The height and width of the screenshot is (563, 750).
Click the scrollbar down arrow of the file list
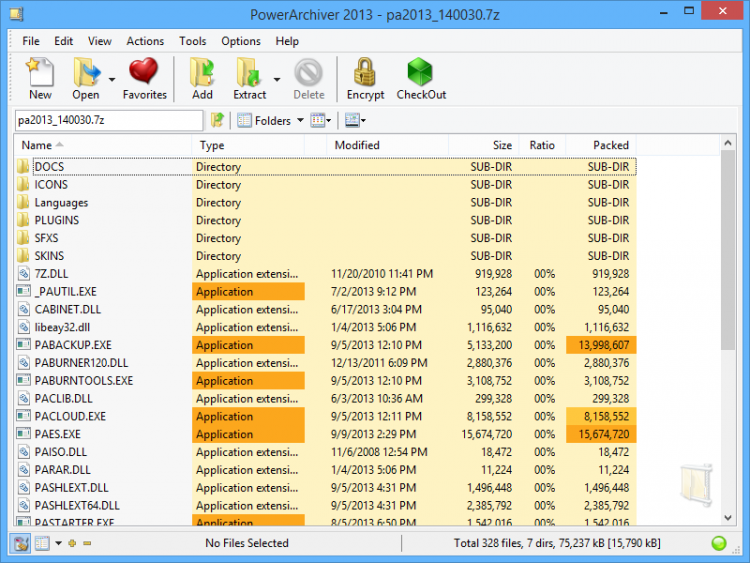click(x=728, y=517)
